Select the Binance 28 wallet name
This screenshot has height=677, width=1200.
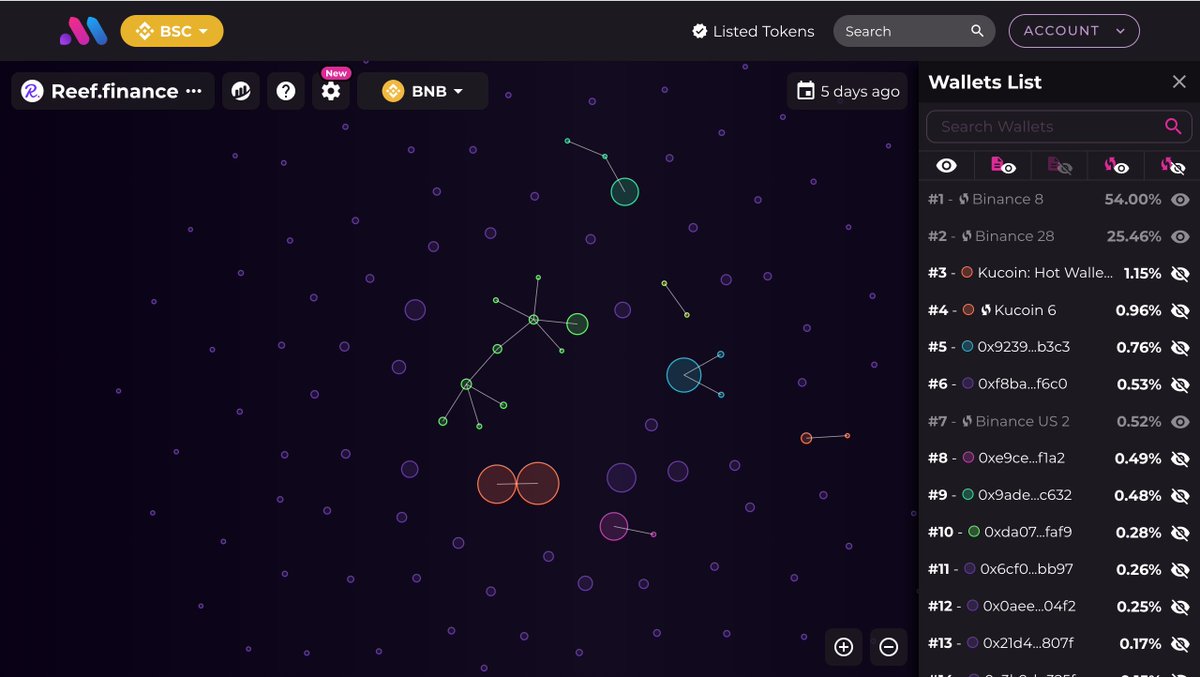coord(1014,236)
